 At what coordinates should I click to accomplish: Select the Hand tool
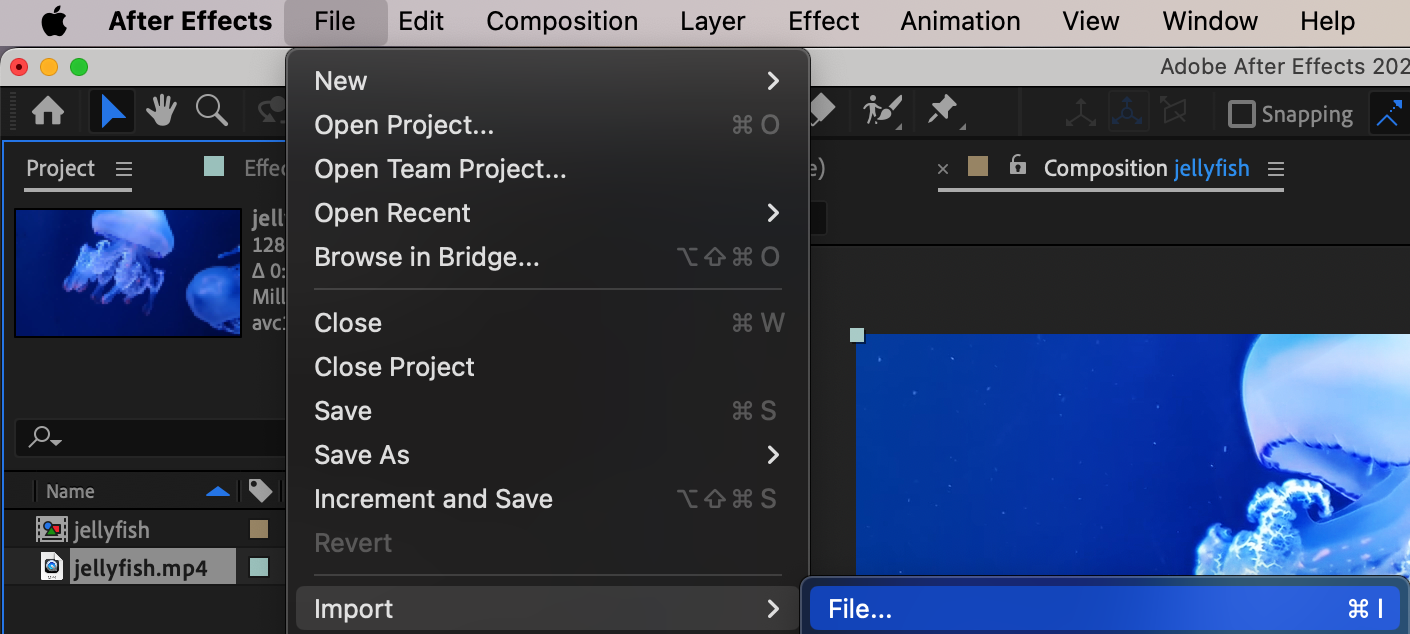tap(161, 111)
